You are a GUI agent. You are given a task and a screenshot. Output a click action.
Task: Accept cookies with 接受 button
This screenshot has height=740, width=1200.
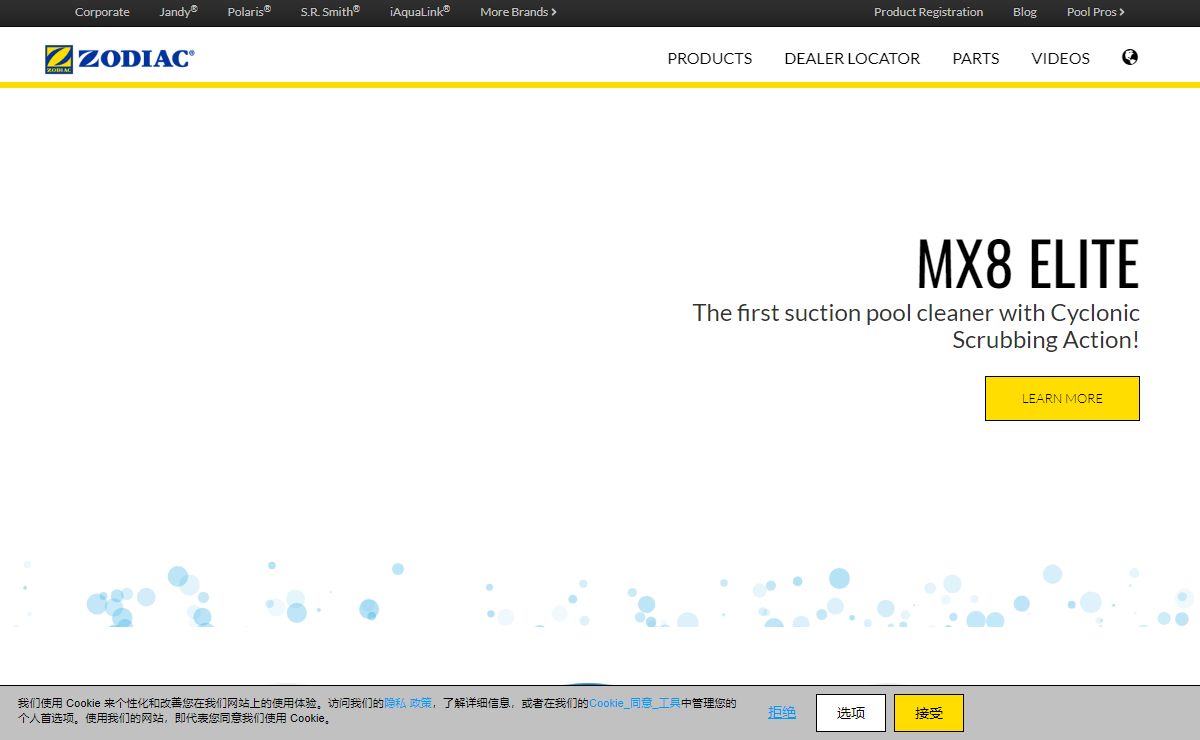[929, 713]
